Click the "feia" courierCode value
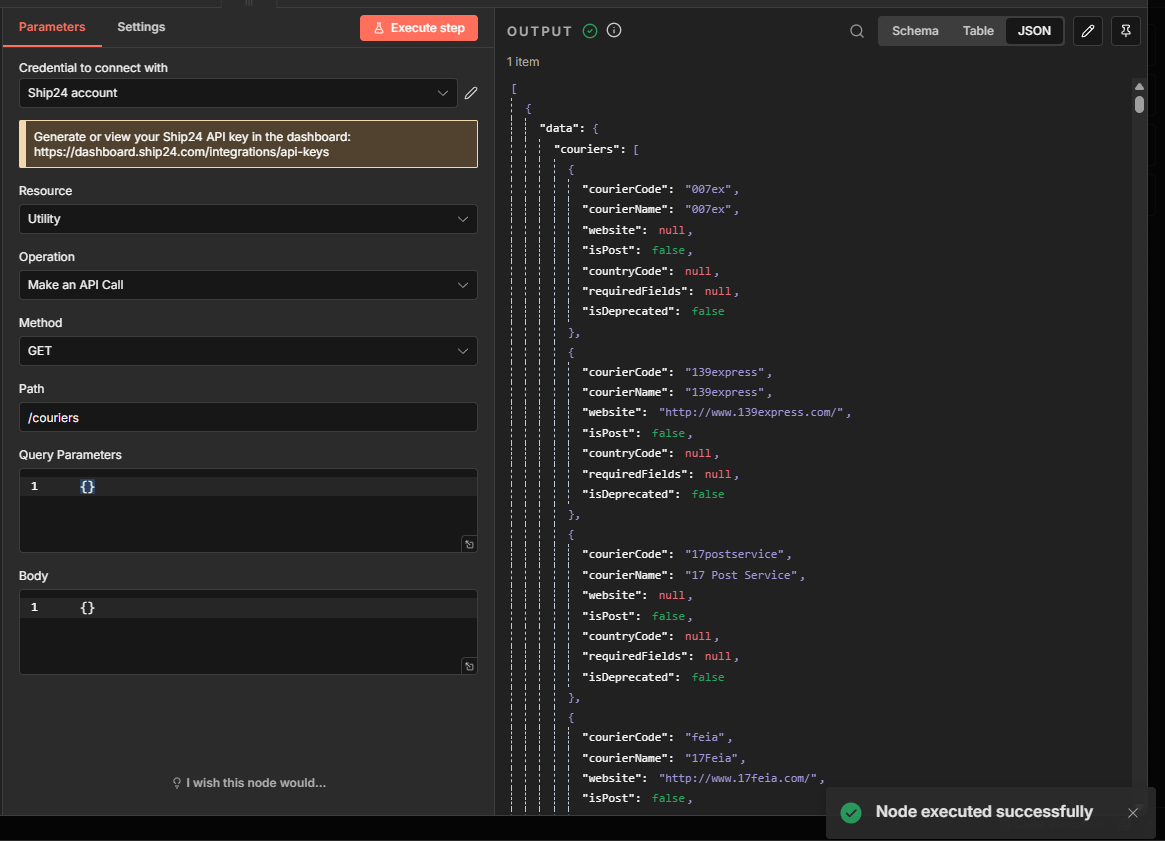Image resolution: width=1165 pixels, height=841 pixels. 704,737
